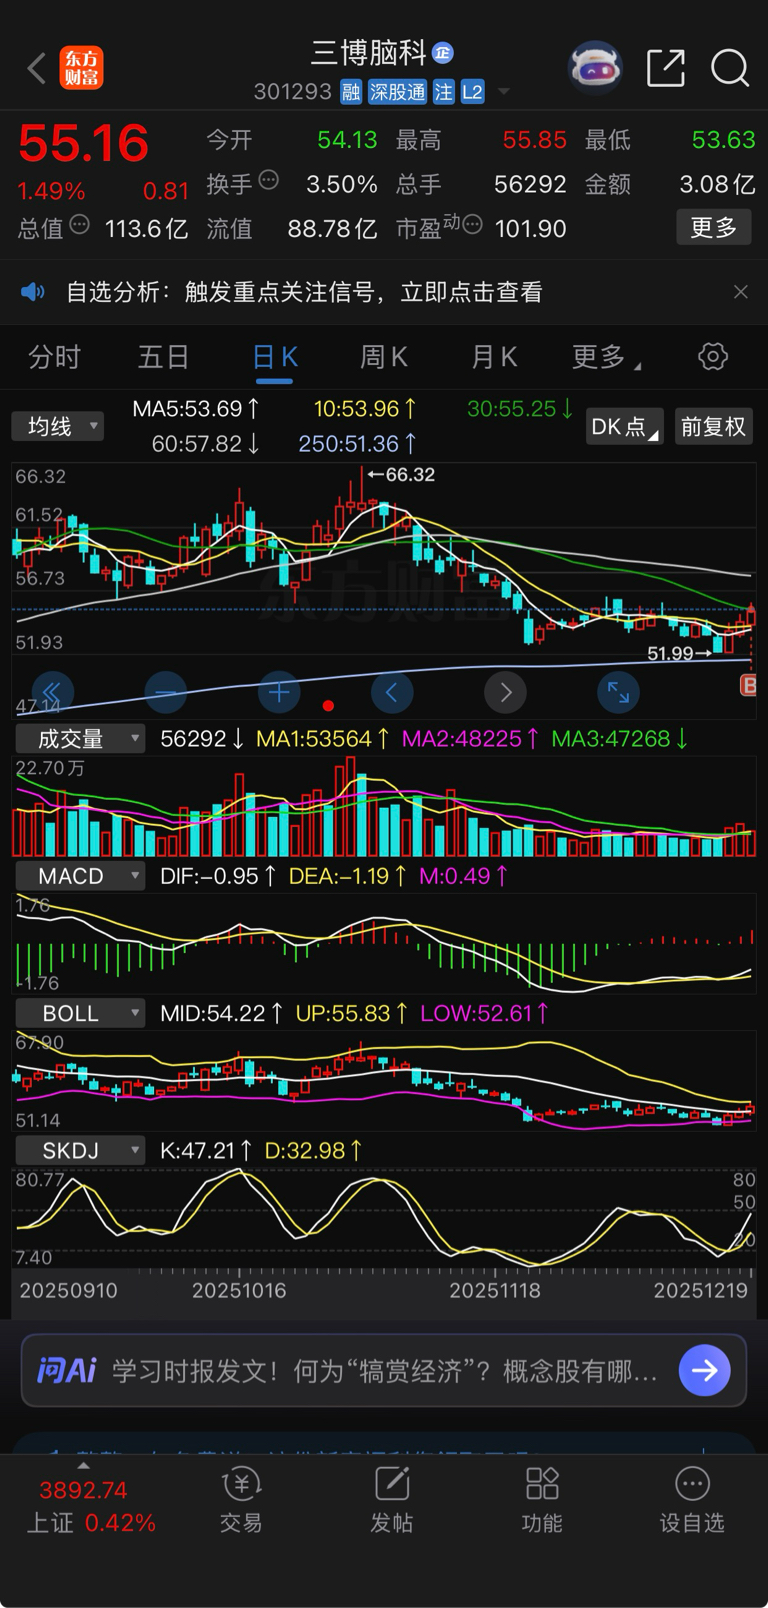Image resolution: width=768 pixels, height=1608 pixels.
Task: Open the 功能 functions tab
Action: tap(542, 1500)
